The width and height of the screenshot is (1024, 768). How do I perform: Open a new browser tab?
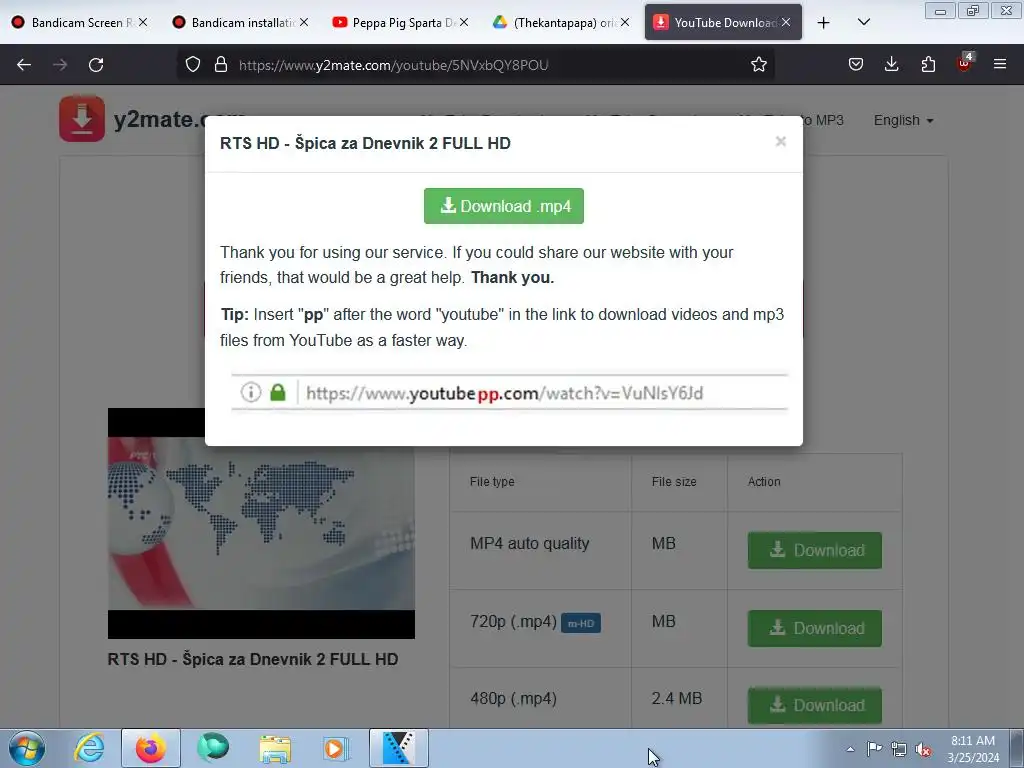tap(824, 23)
